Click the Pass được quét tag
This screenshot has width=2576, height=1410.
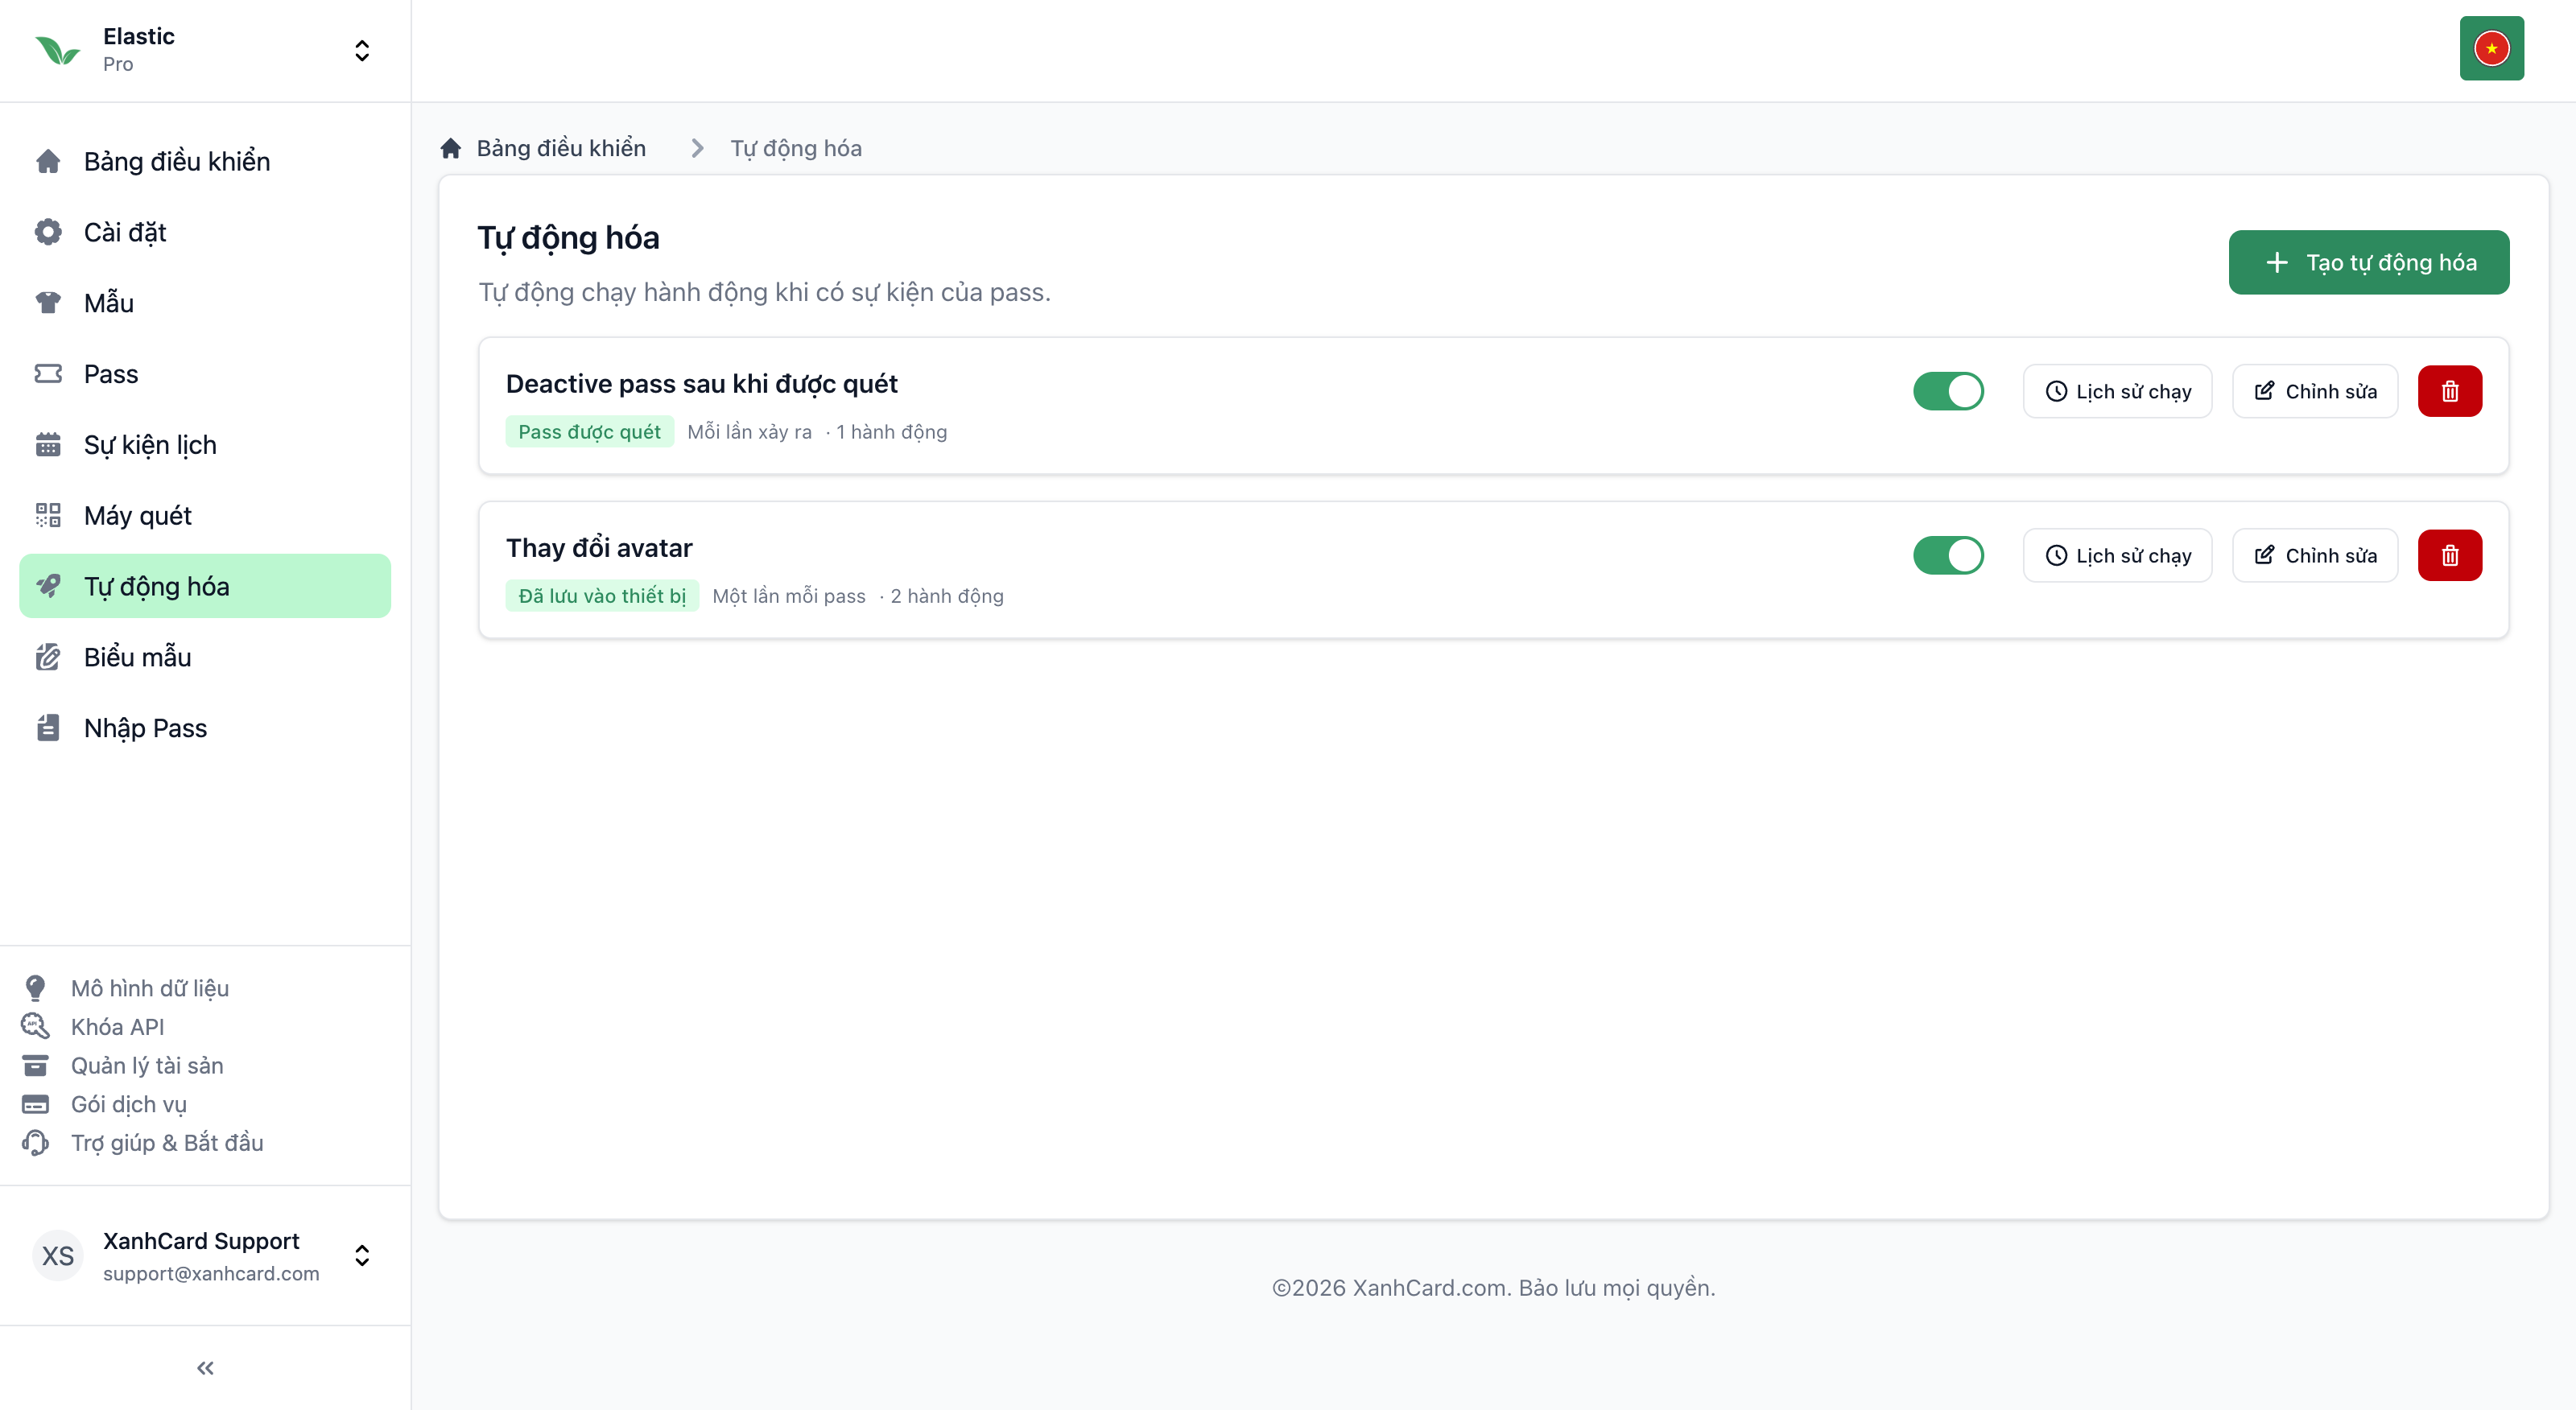pyautogui.click(x=589, y=432)
